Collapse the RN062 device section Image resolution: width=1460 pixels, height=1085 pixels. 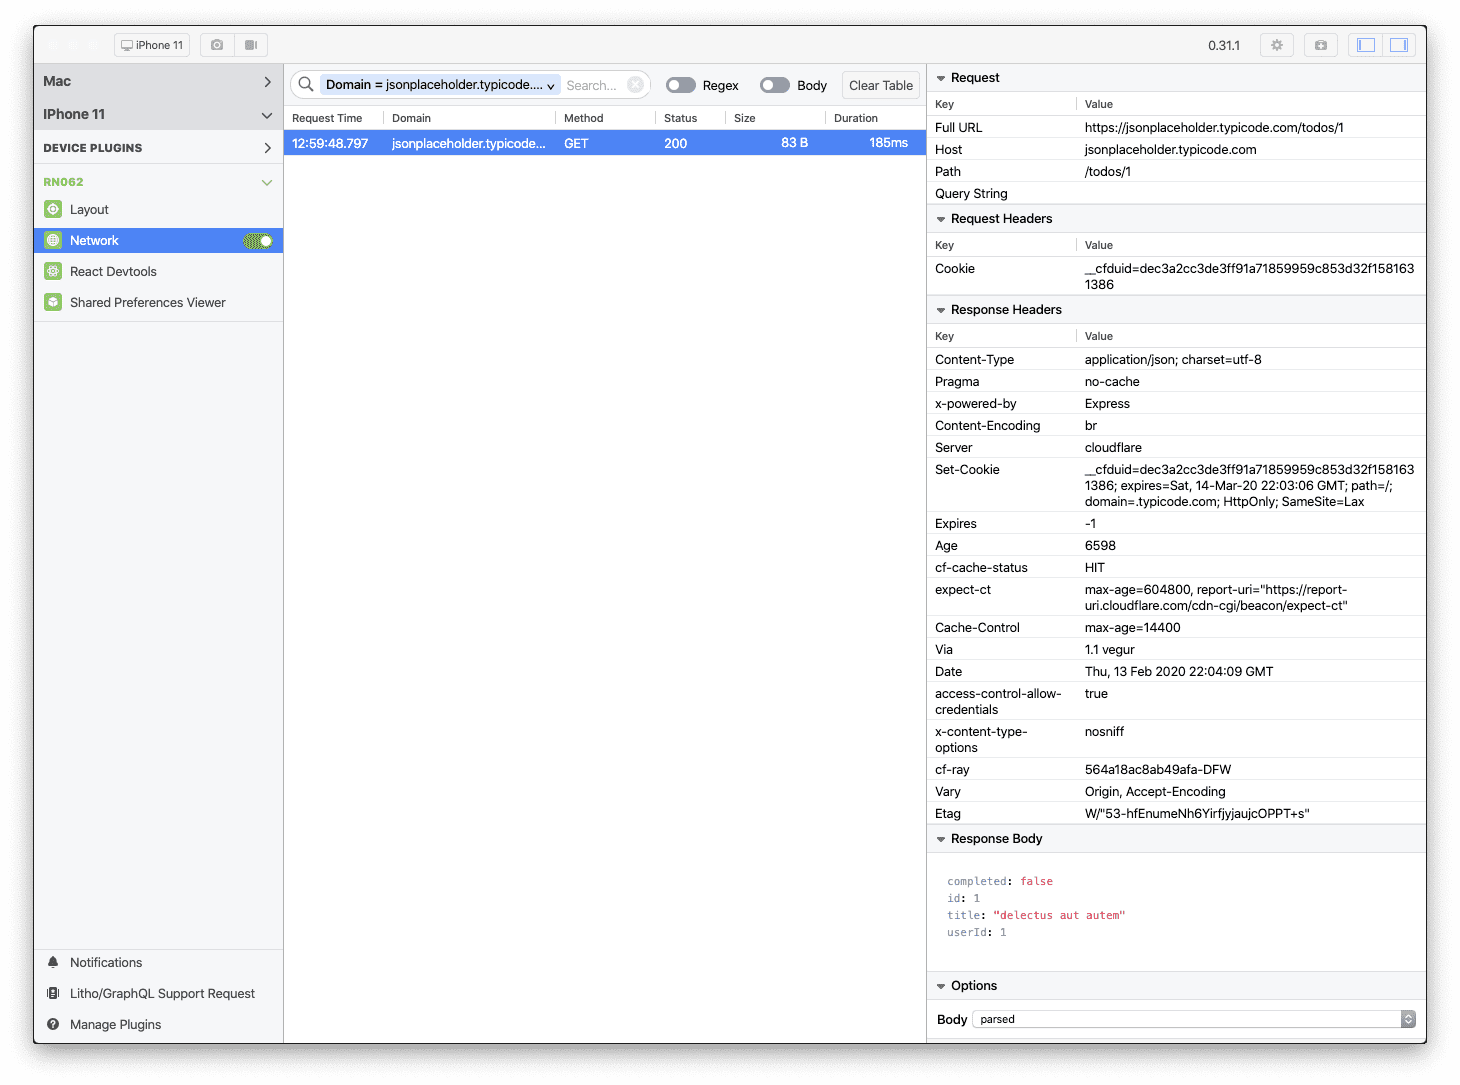coord(266,182)
